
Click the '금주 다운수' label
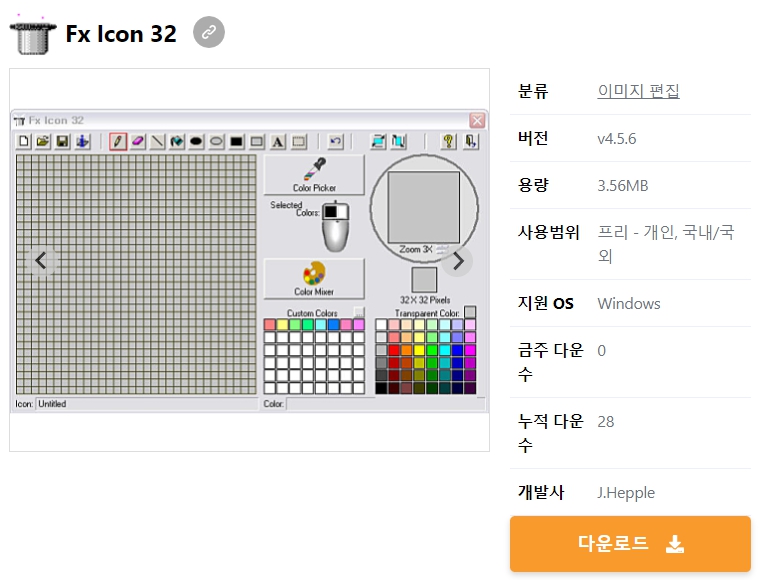click(551, 362)
